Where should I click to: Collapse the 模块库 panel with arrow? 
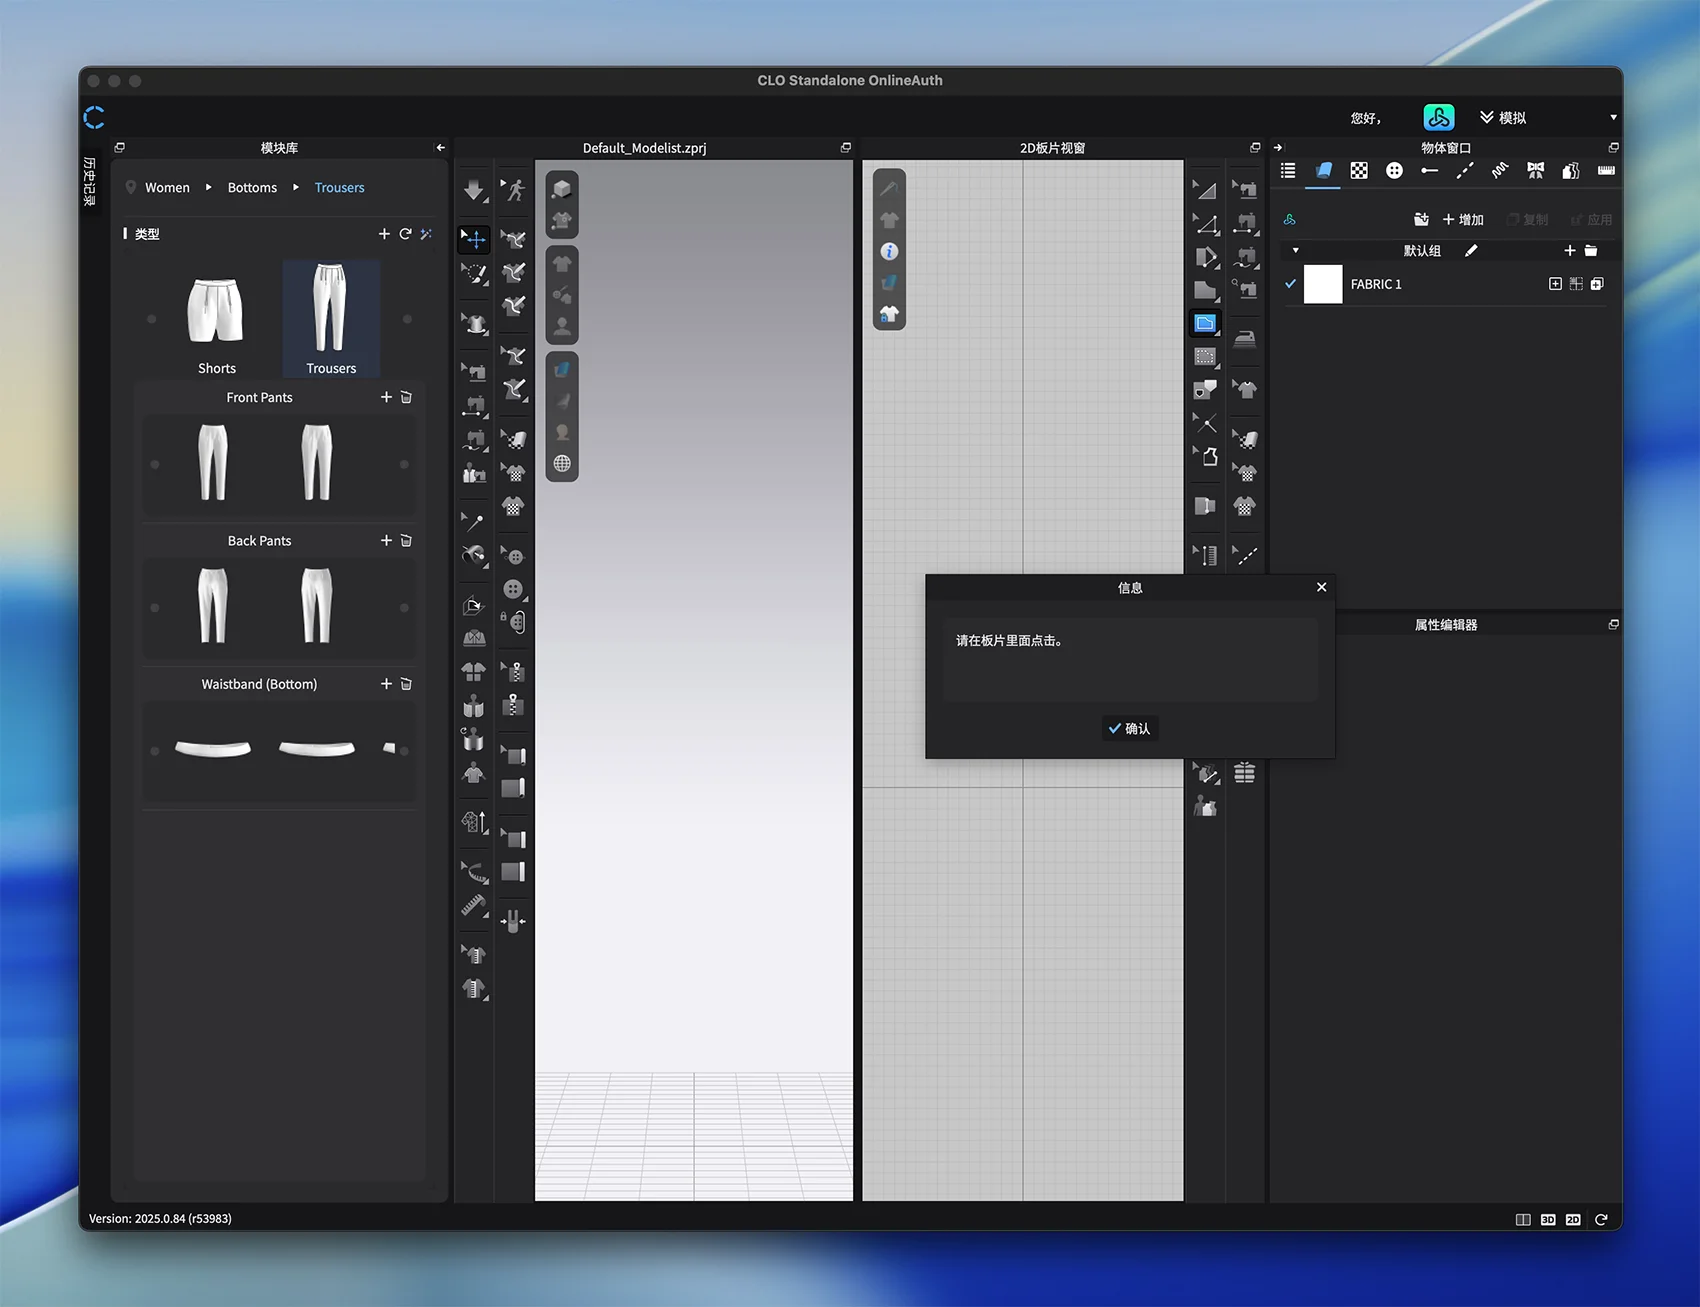click(x=440, y=148)
